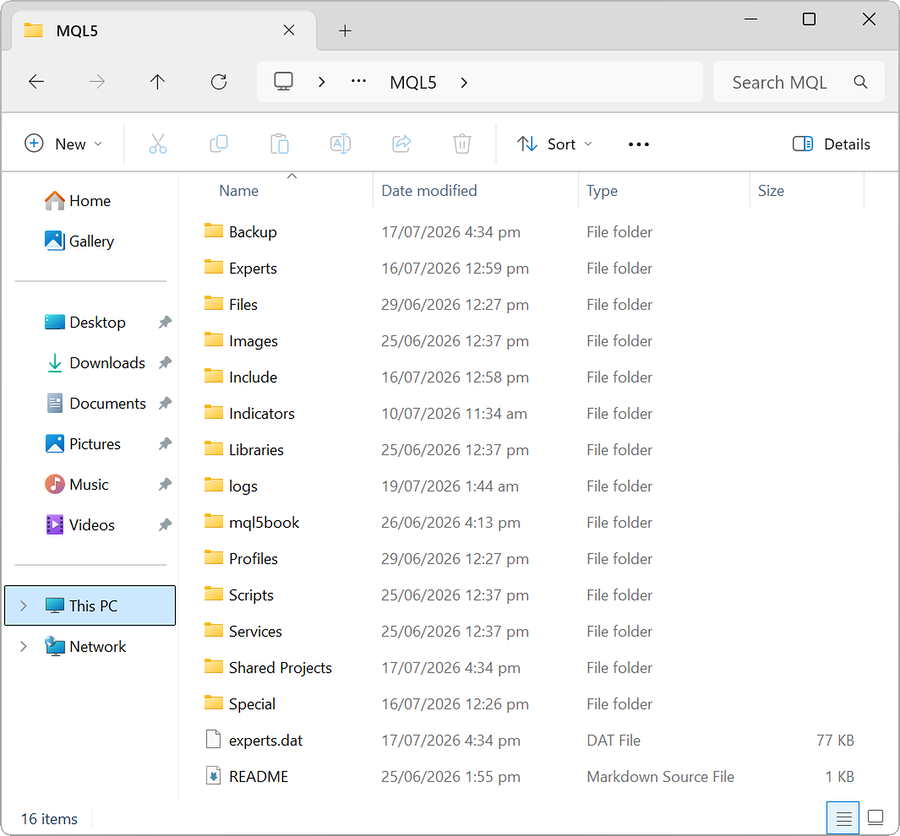Refresh the MQL5 folder view
900x836 pixels.
tap(219, 82)
